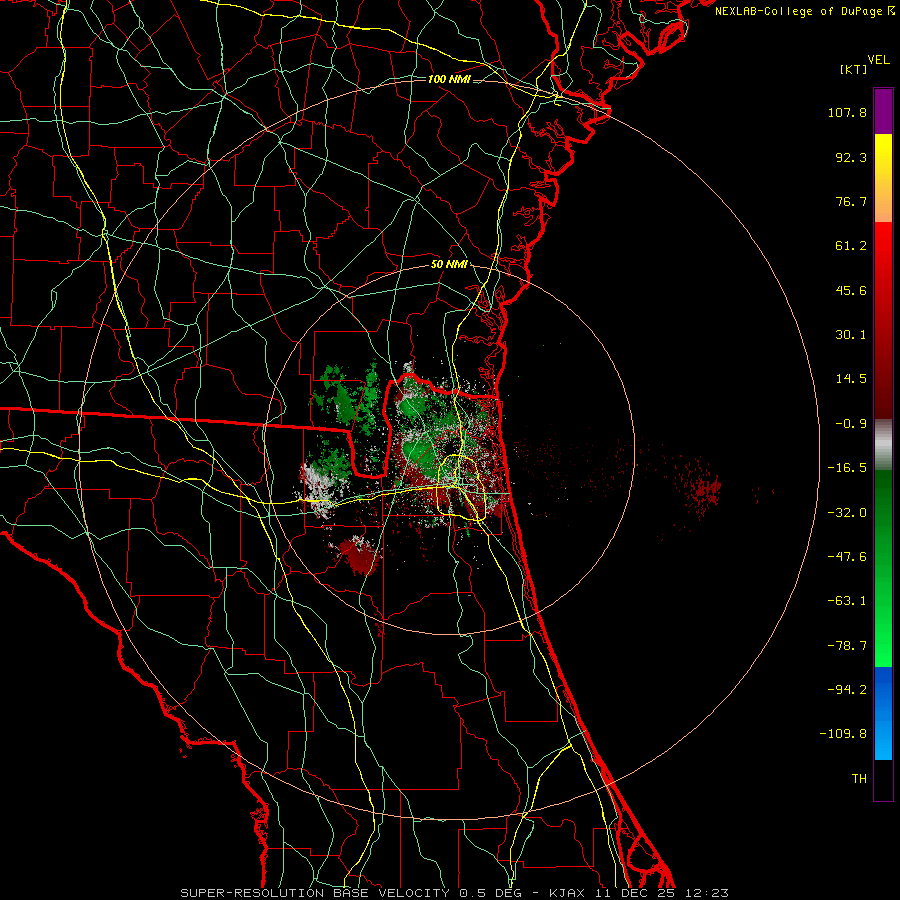Select the 92.3 legend value
This screenshot has width=900, height=900.
[x=851, y=157]
